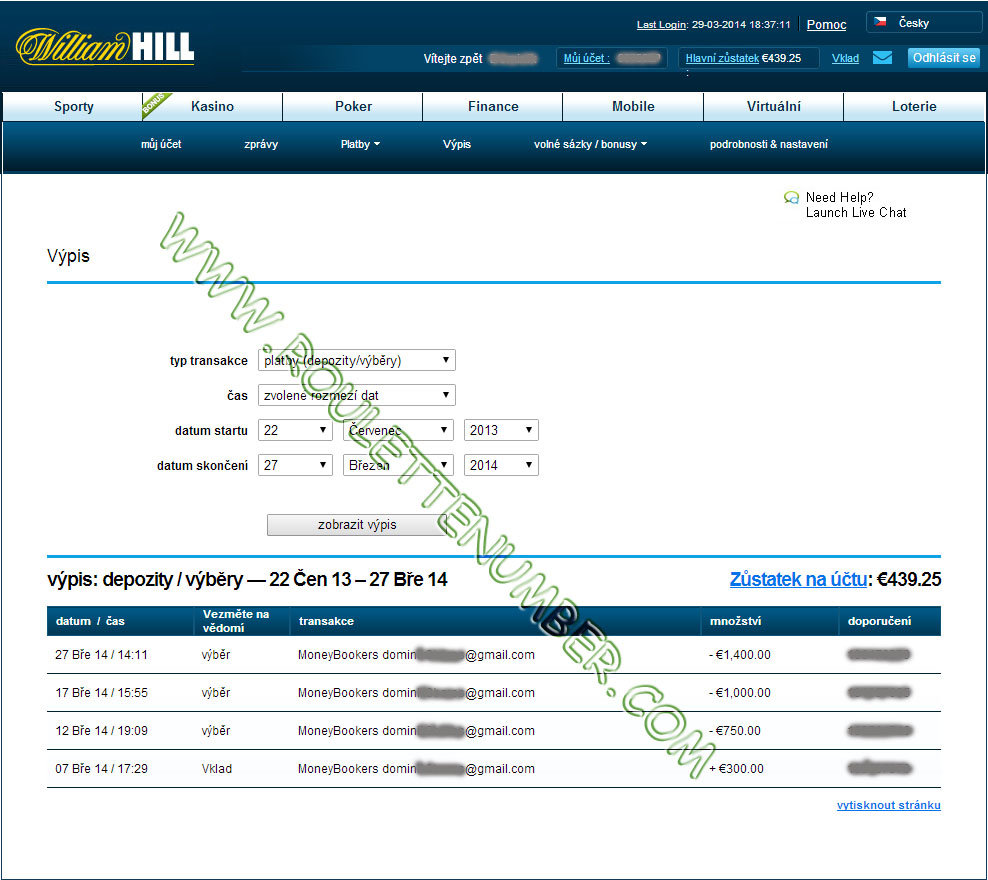
Task: Click the Hlavní zůstatek link
Action: coord(722,58)
